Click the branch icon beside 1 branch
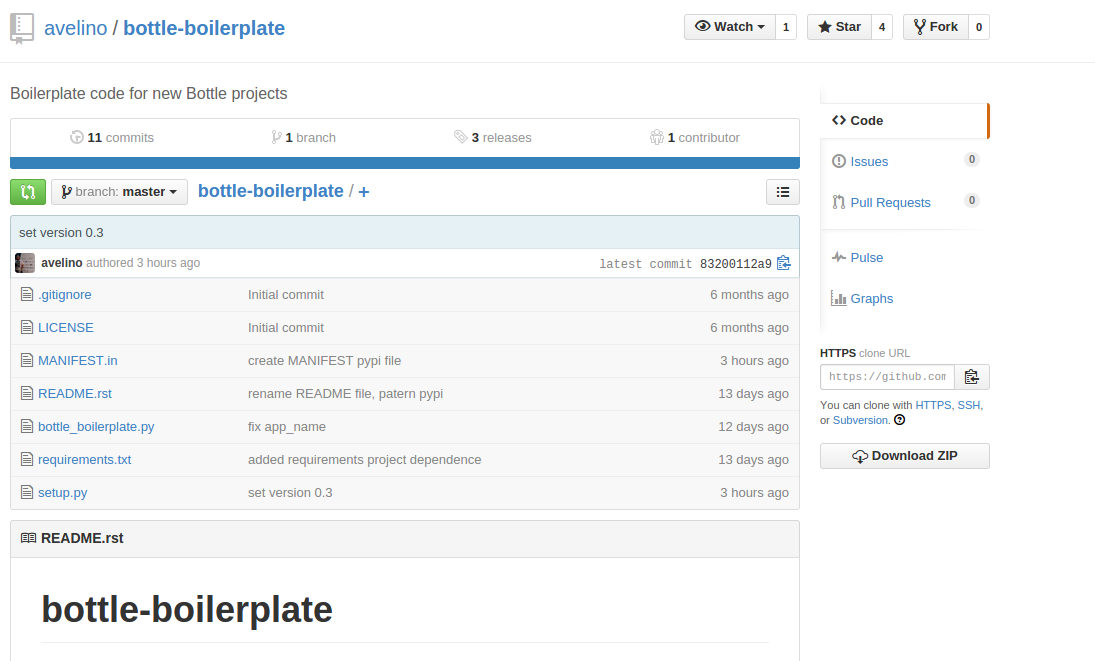Viewport: 1095px width, 661px height. (x=277, y=138)
